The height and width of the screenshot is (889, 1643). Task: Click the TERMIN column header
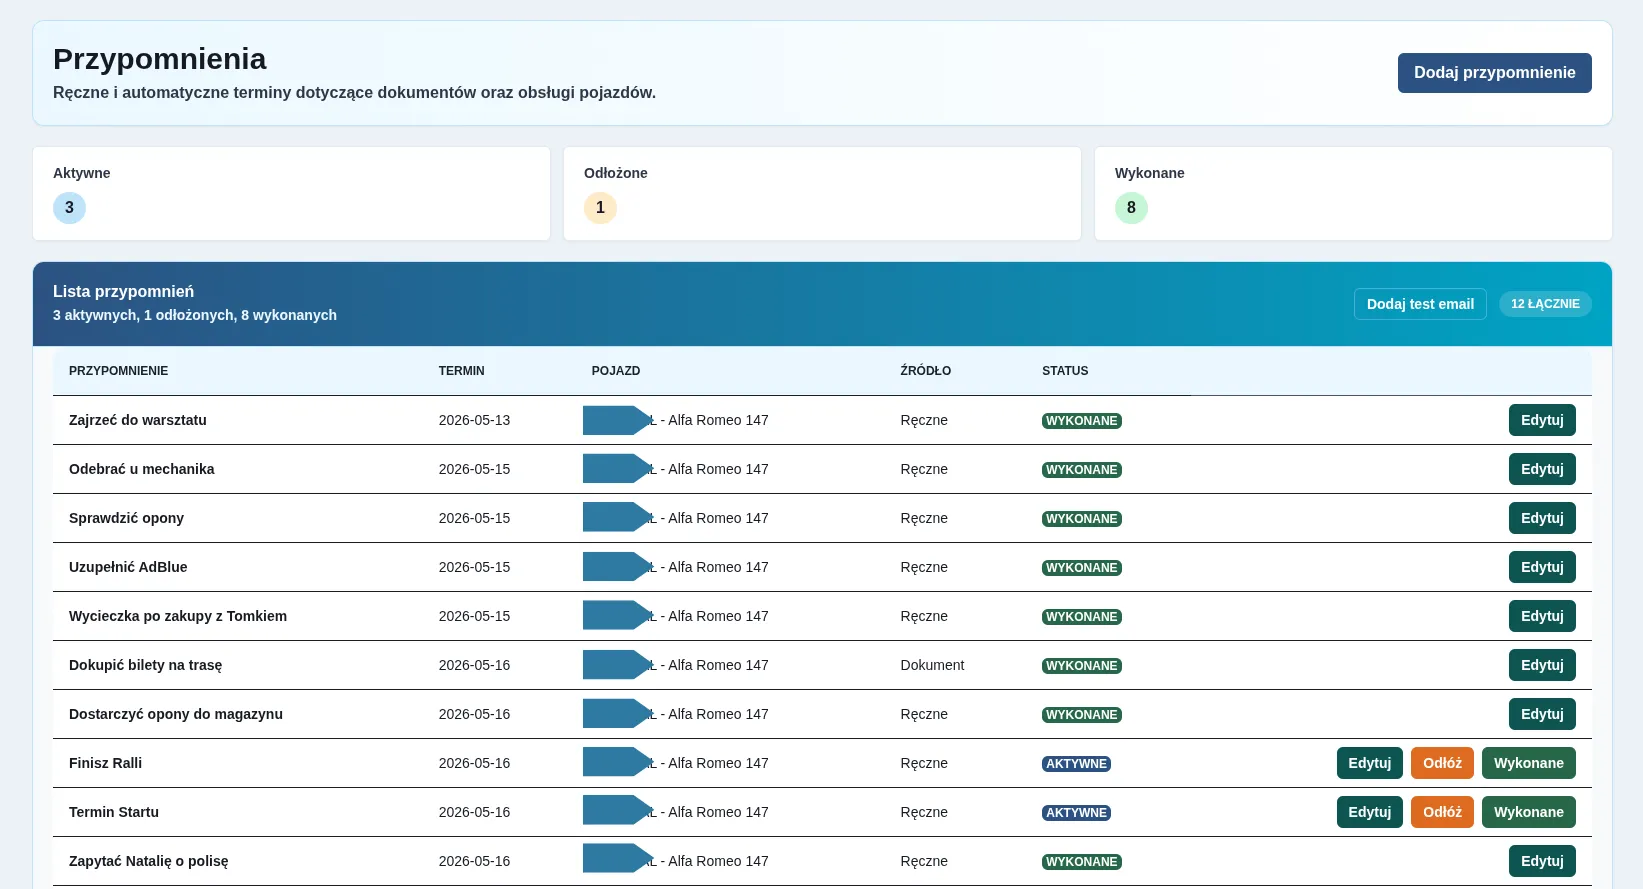pos(461,371)
